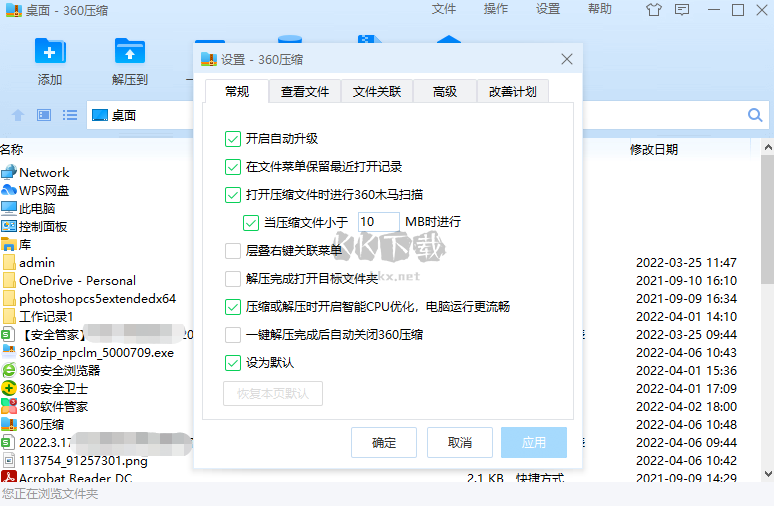This screenshot has height=506, width=774.
Task: Enable 解压完成打开目标文件夹 checkbox
Action: 232,279
